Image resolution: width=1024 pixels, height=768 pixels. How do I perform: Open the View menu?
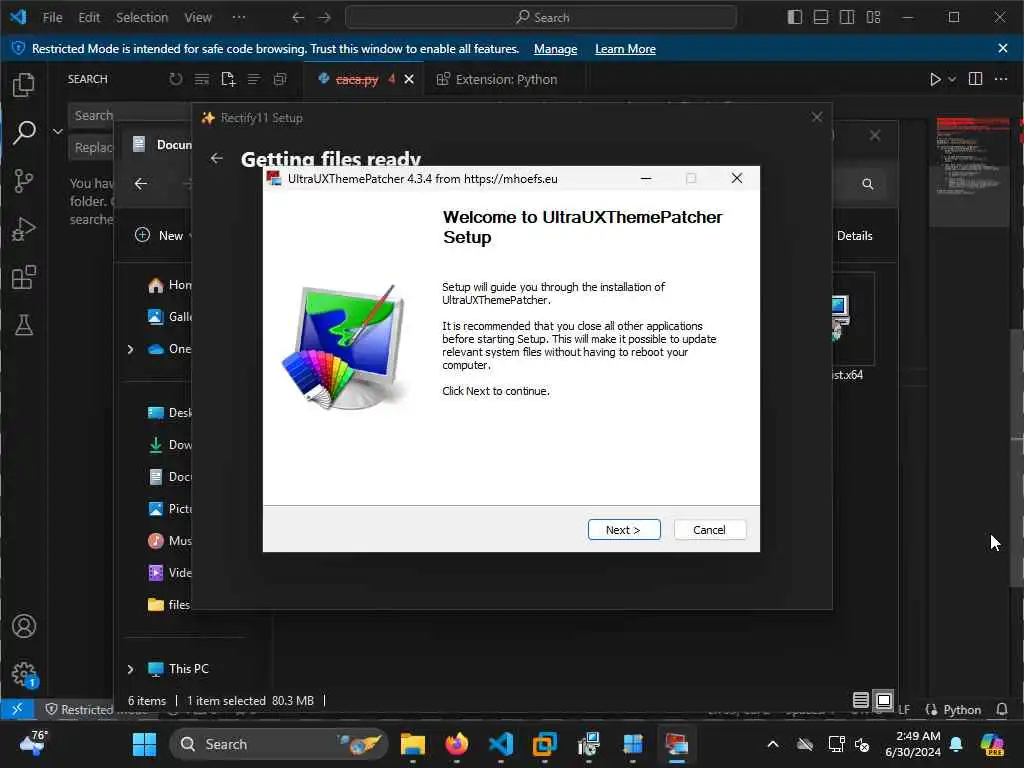click(x=198, y=18)
